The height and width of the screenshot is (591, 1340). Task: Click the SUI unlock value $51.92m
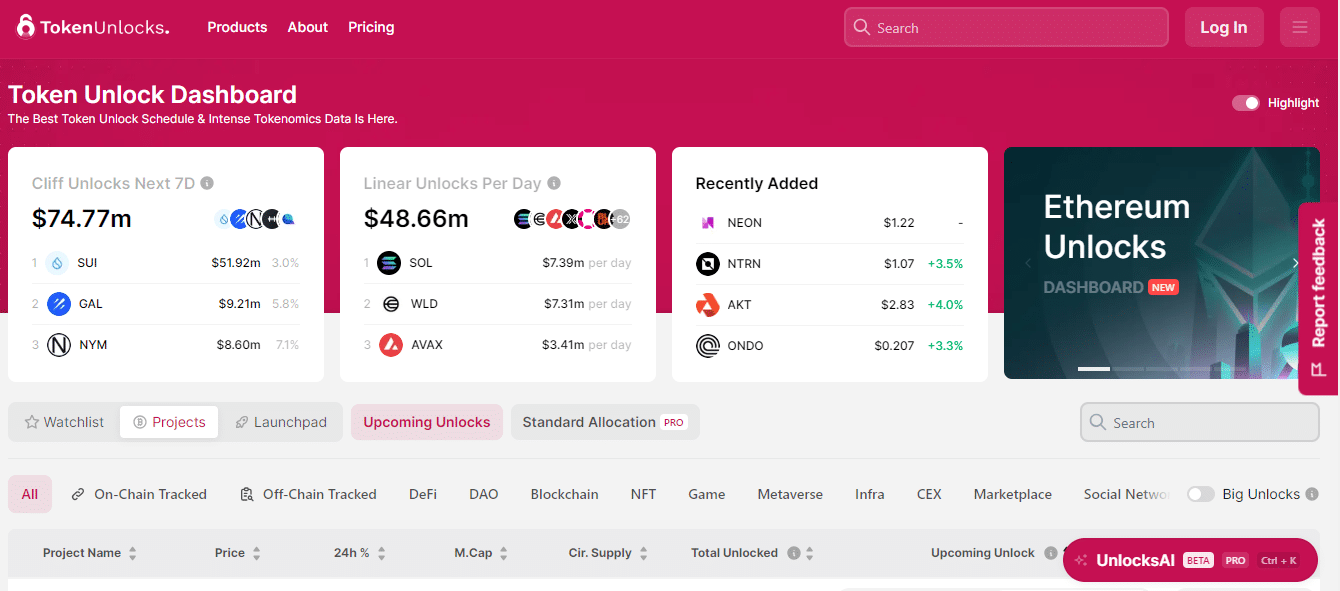click(x=236, y=263)
